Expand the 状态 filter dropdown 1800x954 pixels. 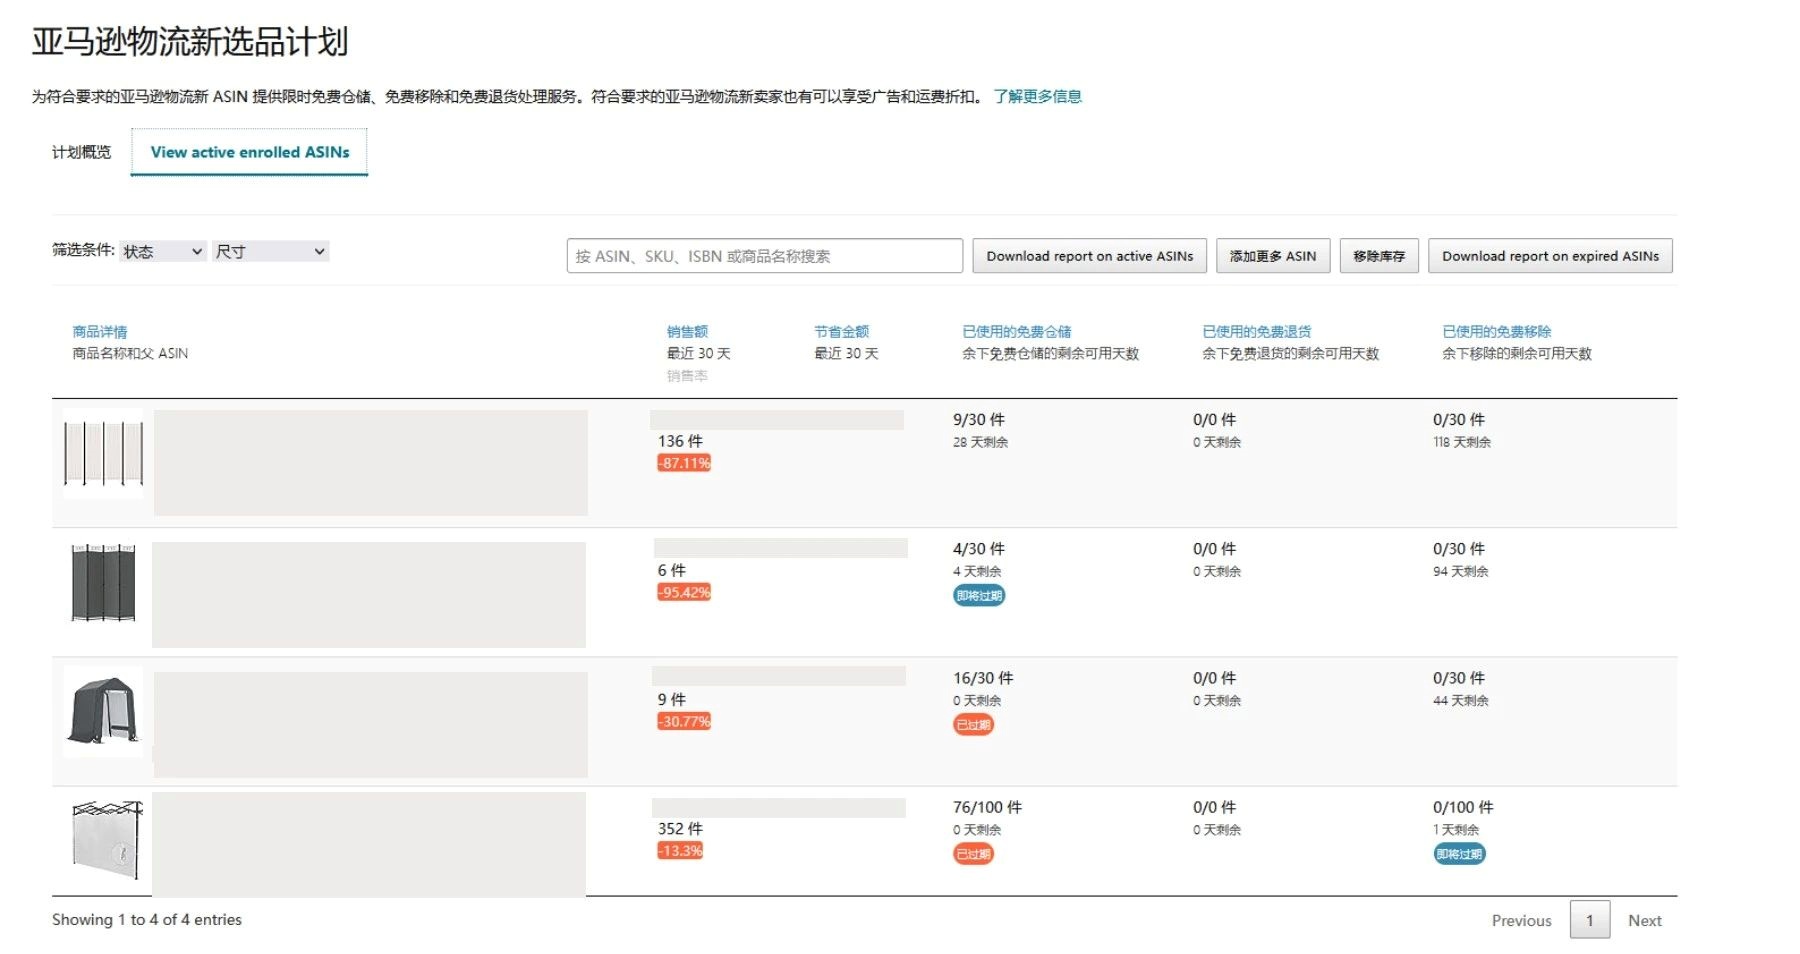(162, 251)
